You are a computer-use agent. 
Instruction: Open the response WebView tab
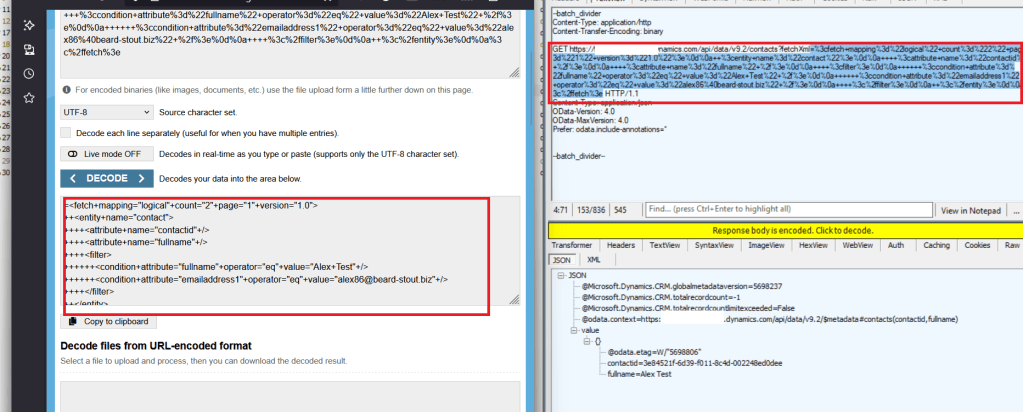click(857, 246)
